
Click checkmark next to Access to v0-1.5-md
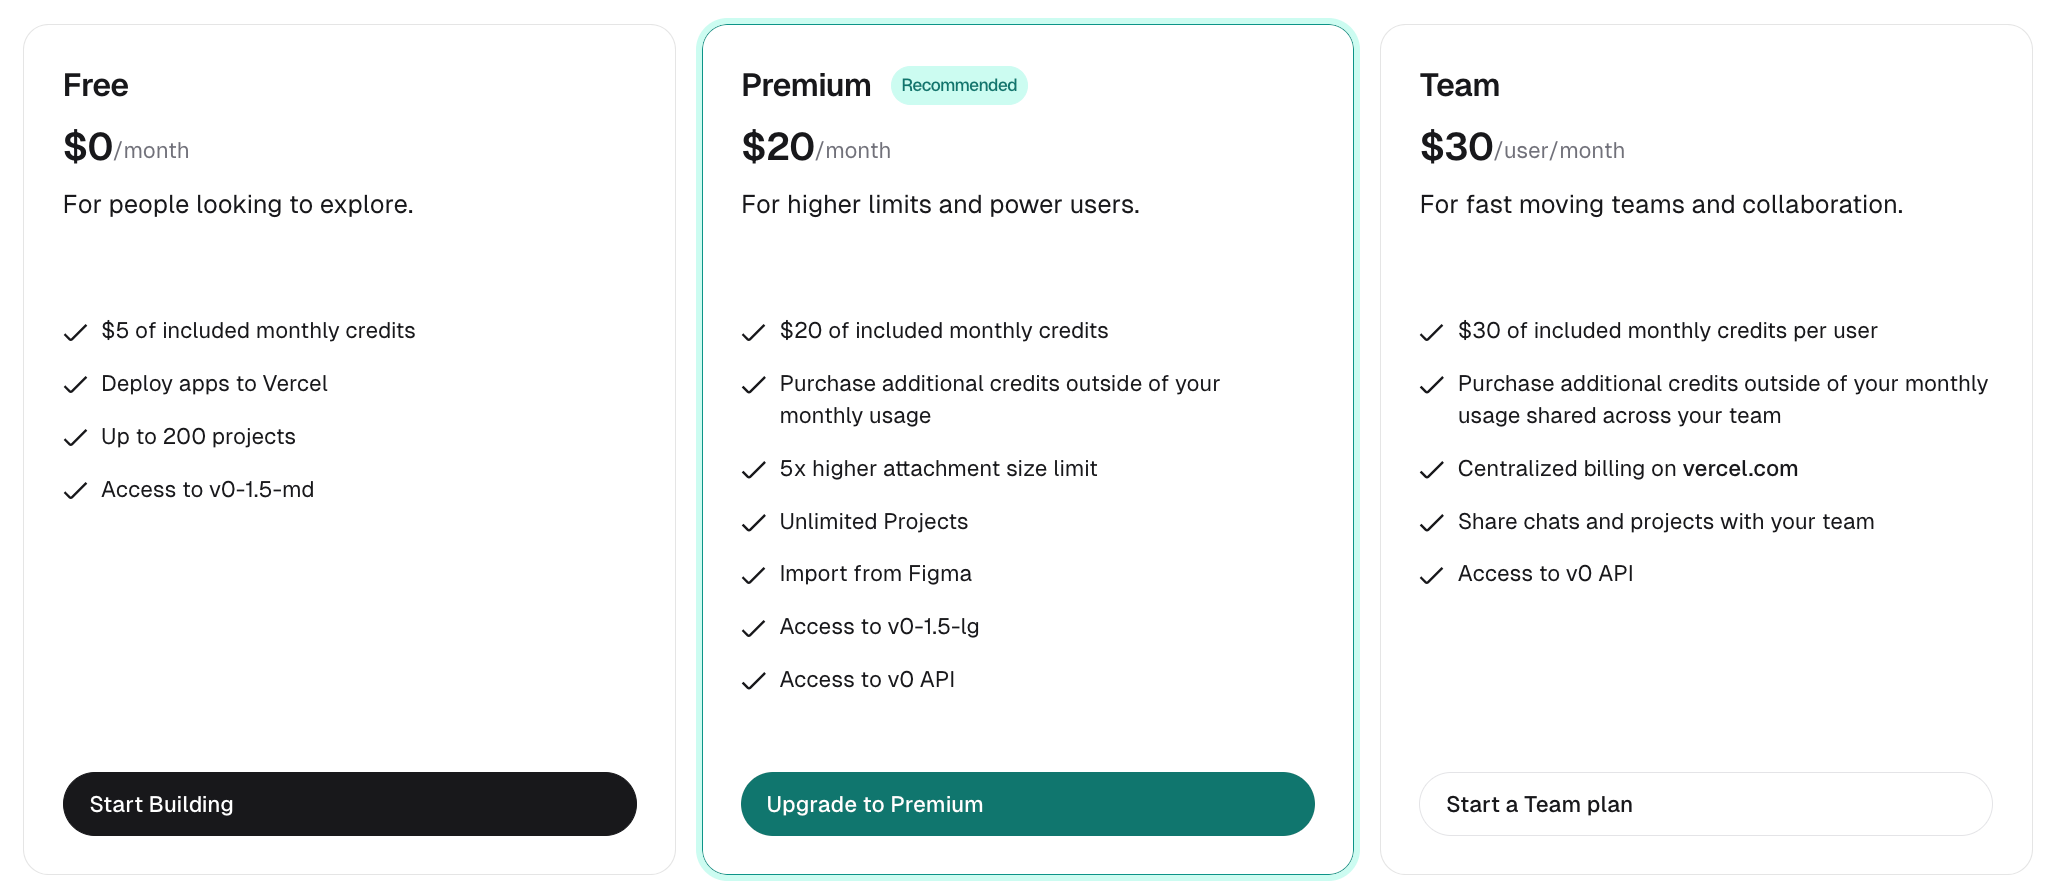75,491
